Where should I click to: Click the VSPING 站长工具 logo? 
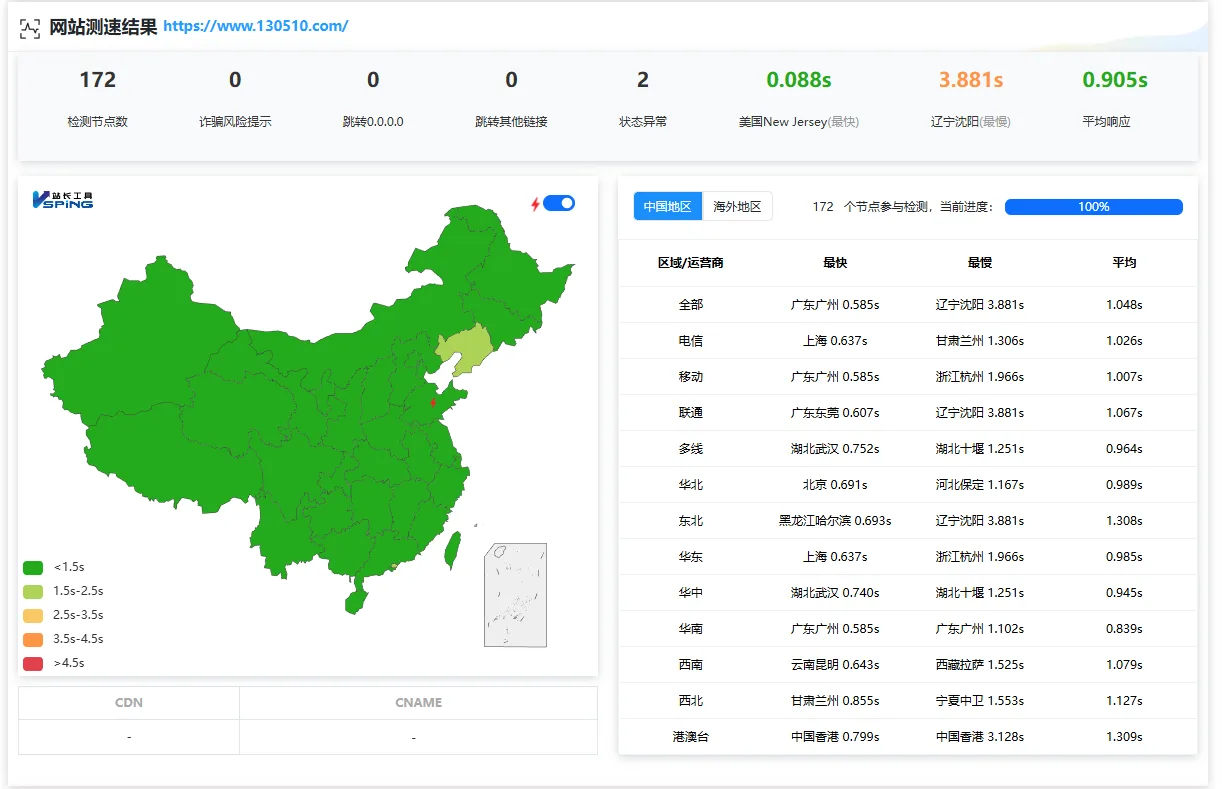click(63, 200)
